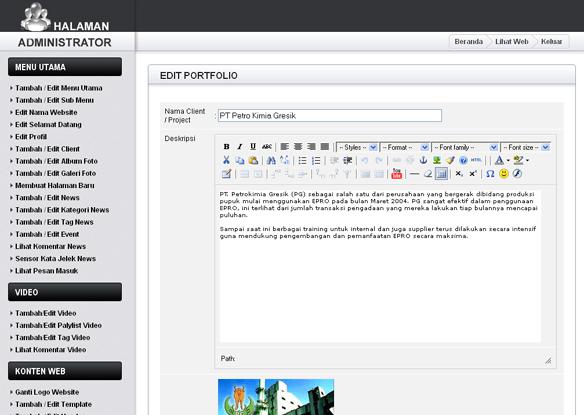Viewport: 584px width, 415px height.
Task: Insert smiley emoticon
Action: click(504, 174)
